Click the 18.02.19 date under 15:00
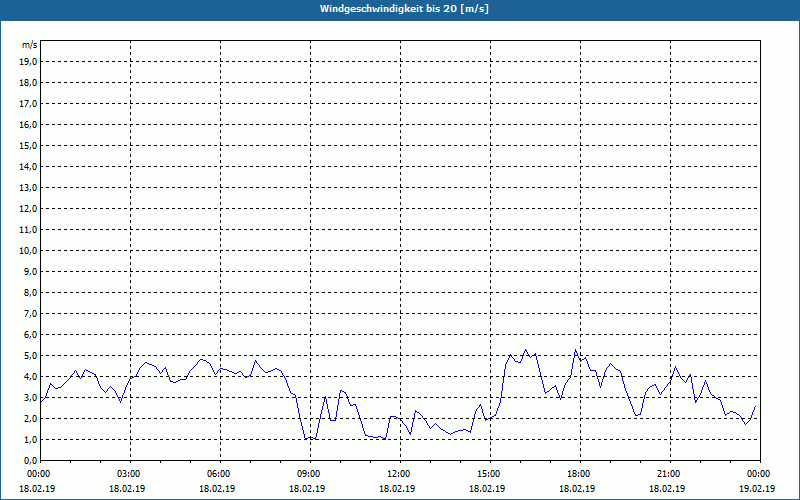 click(487, 488)
